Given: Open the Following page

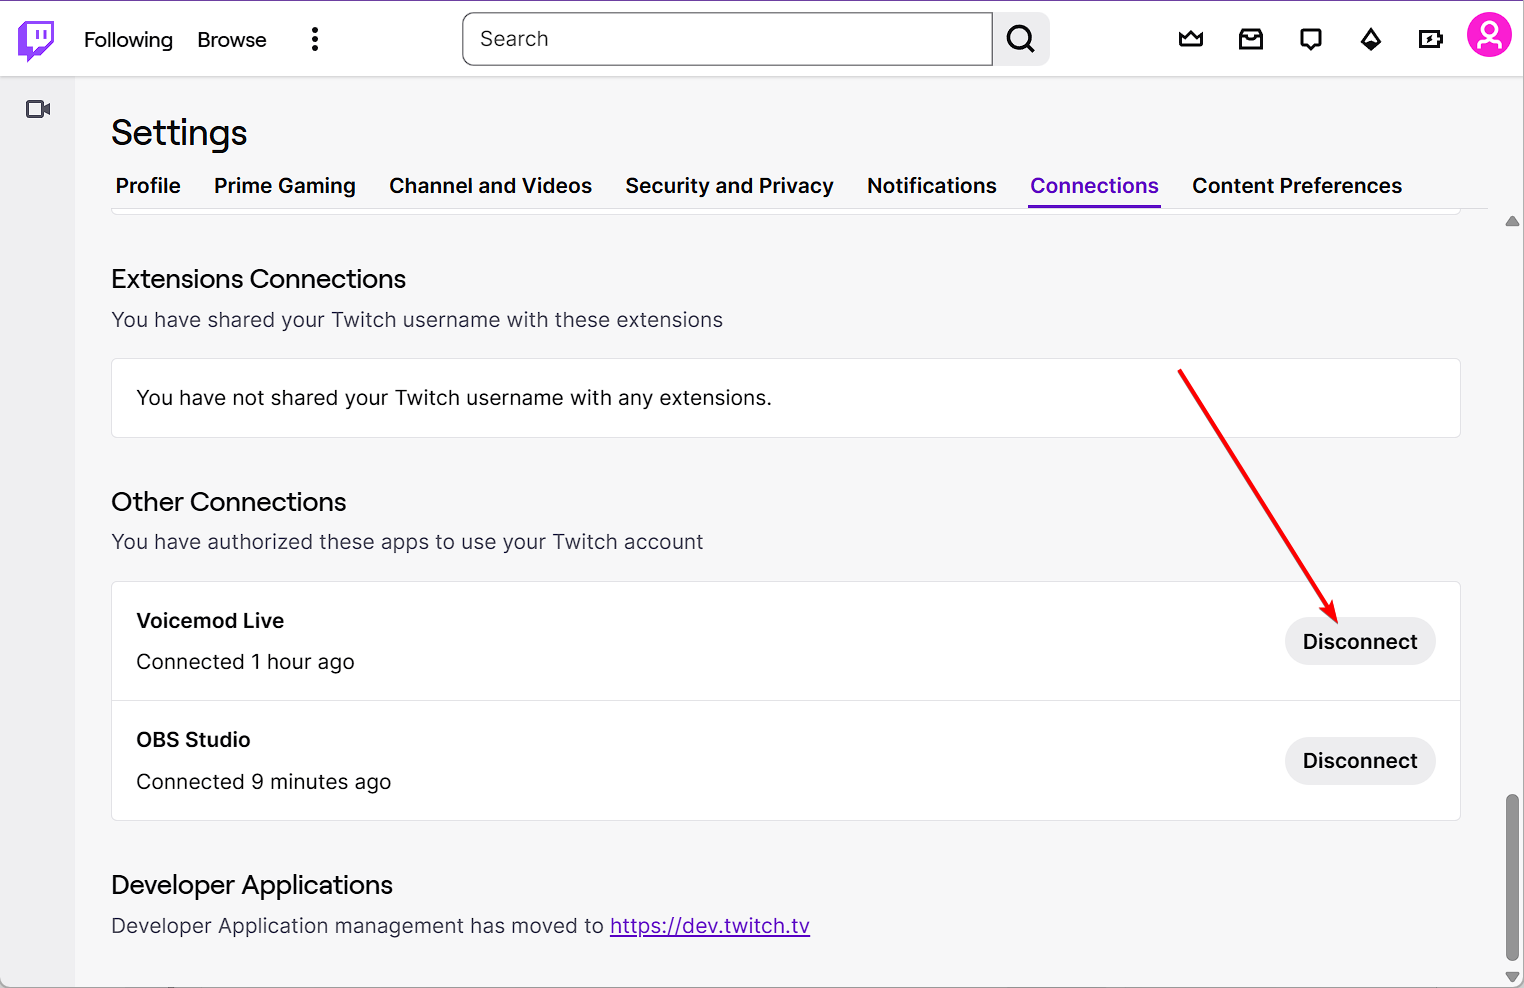Looking at the screenshot, I should (x=128, y=40).
